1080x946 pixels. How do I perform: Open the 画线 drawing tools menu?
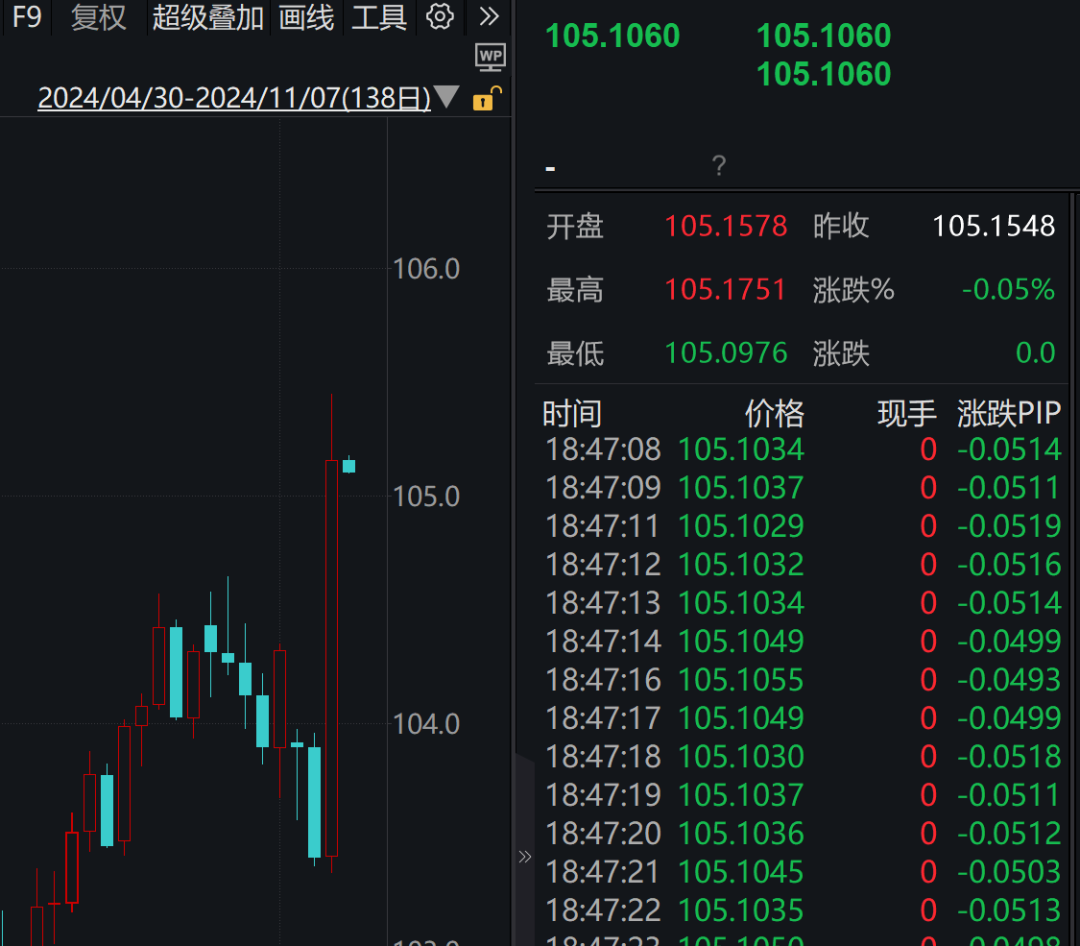[306, 17]
